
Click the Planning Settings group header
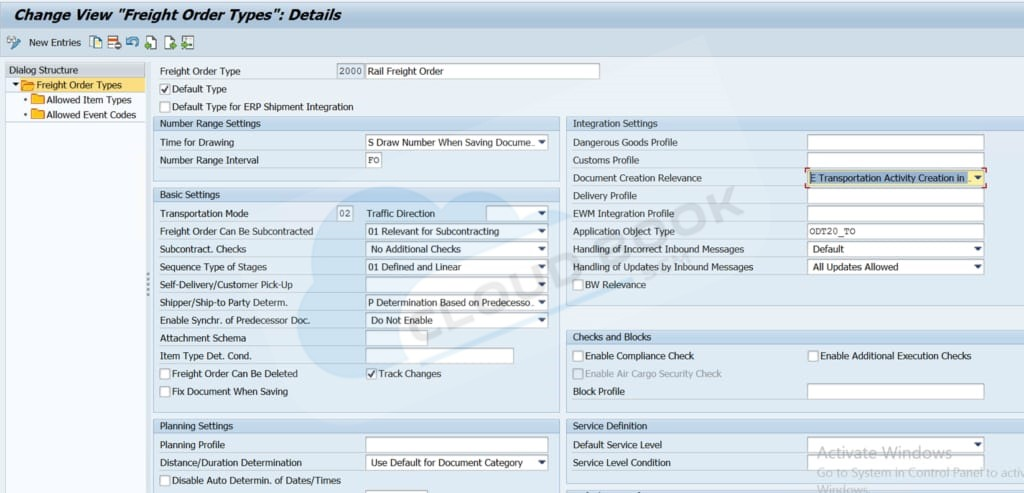[356, 426]
